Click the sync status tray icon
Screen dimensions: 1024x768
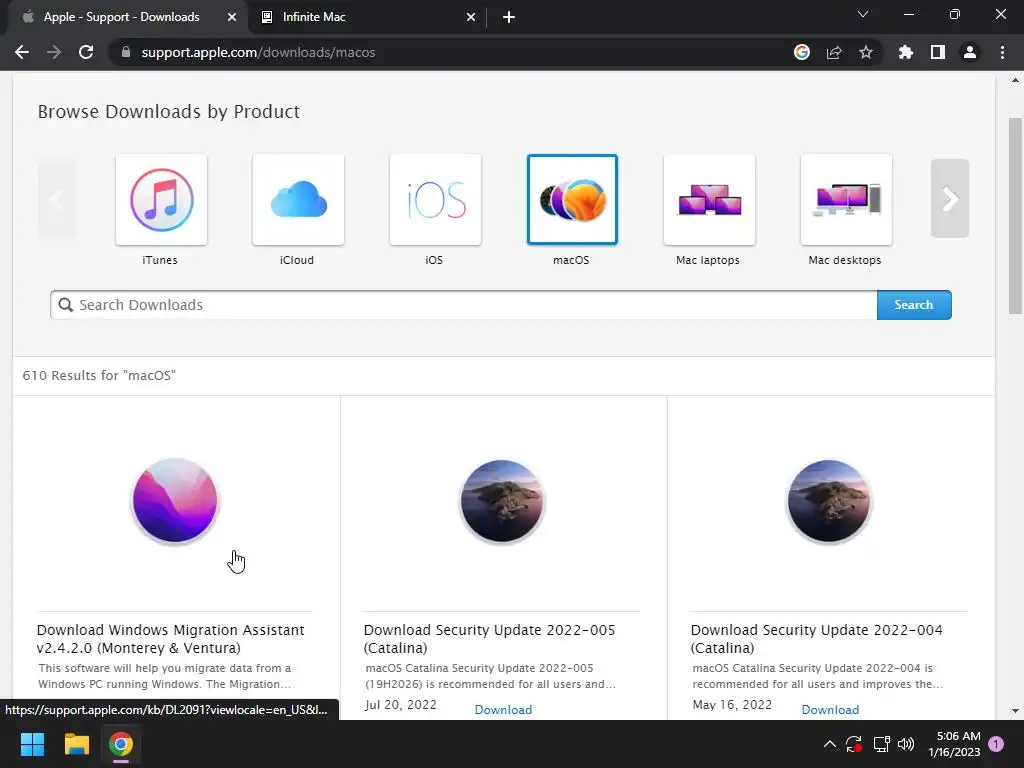(854, 744)
